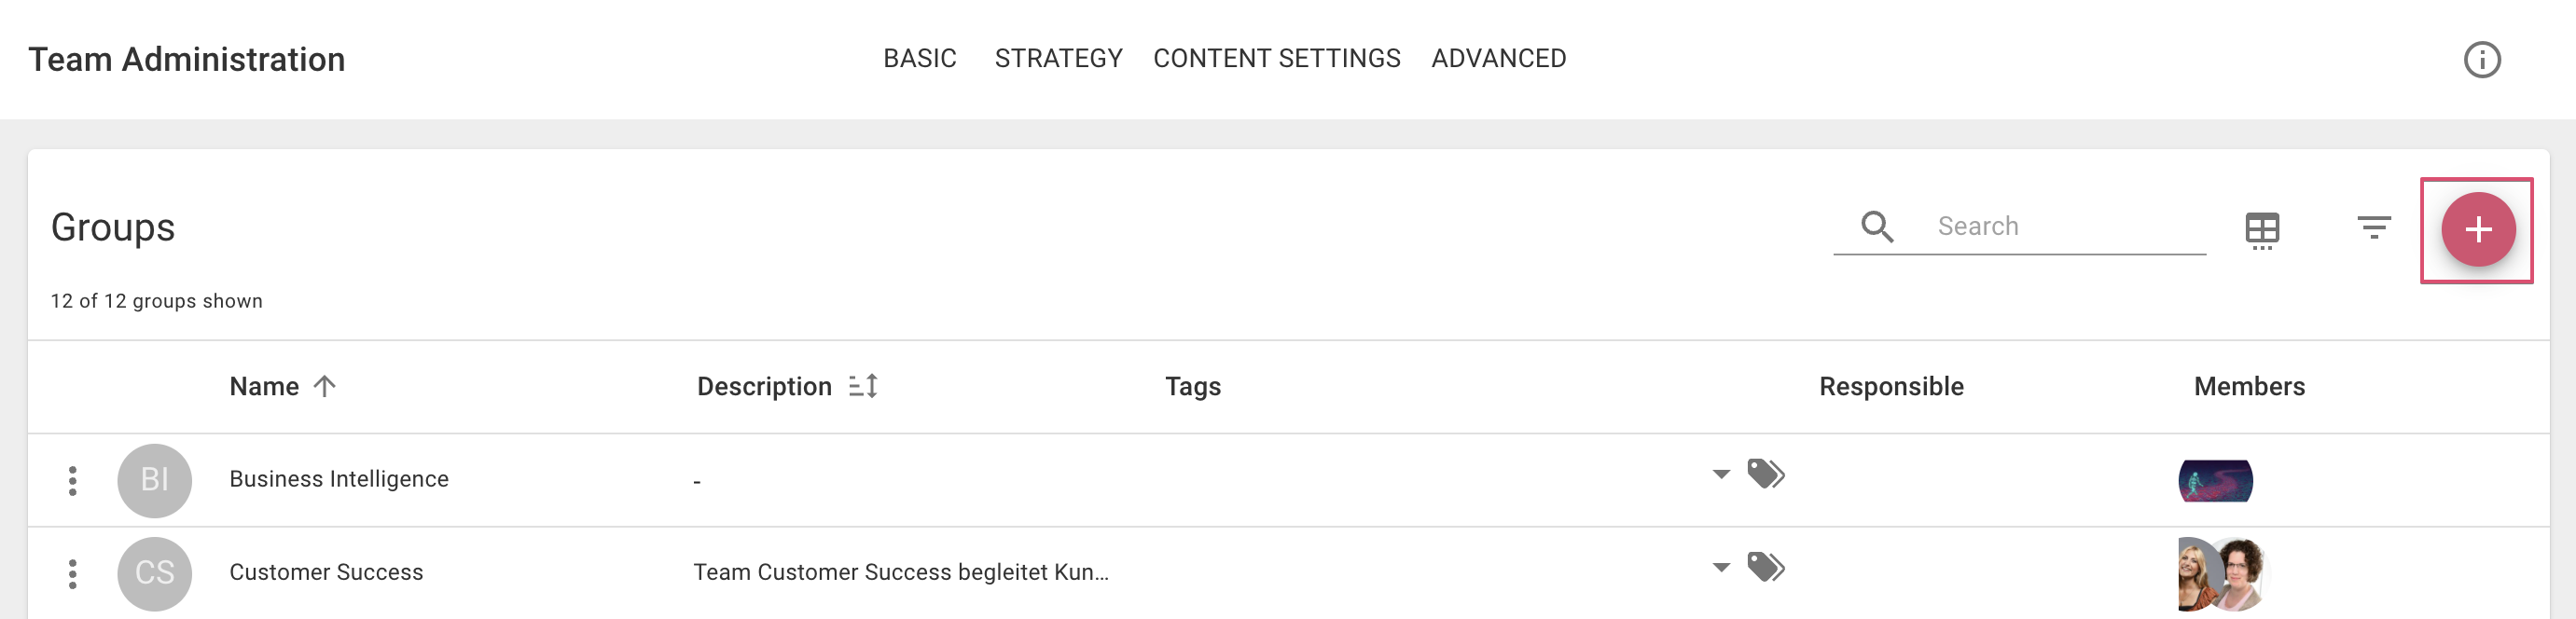Click the BI group avatar circle
2576x619 pixels.
coord(154,481)
